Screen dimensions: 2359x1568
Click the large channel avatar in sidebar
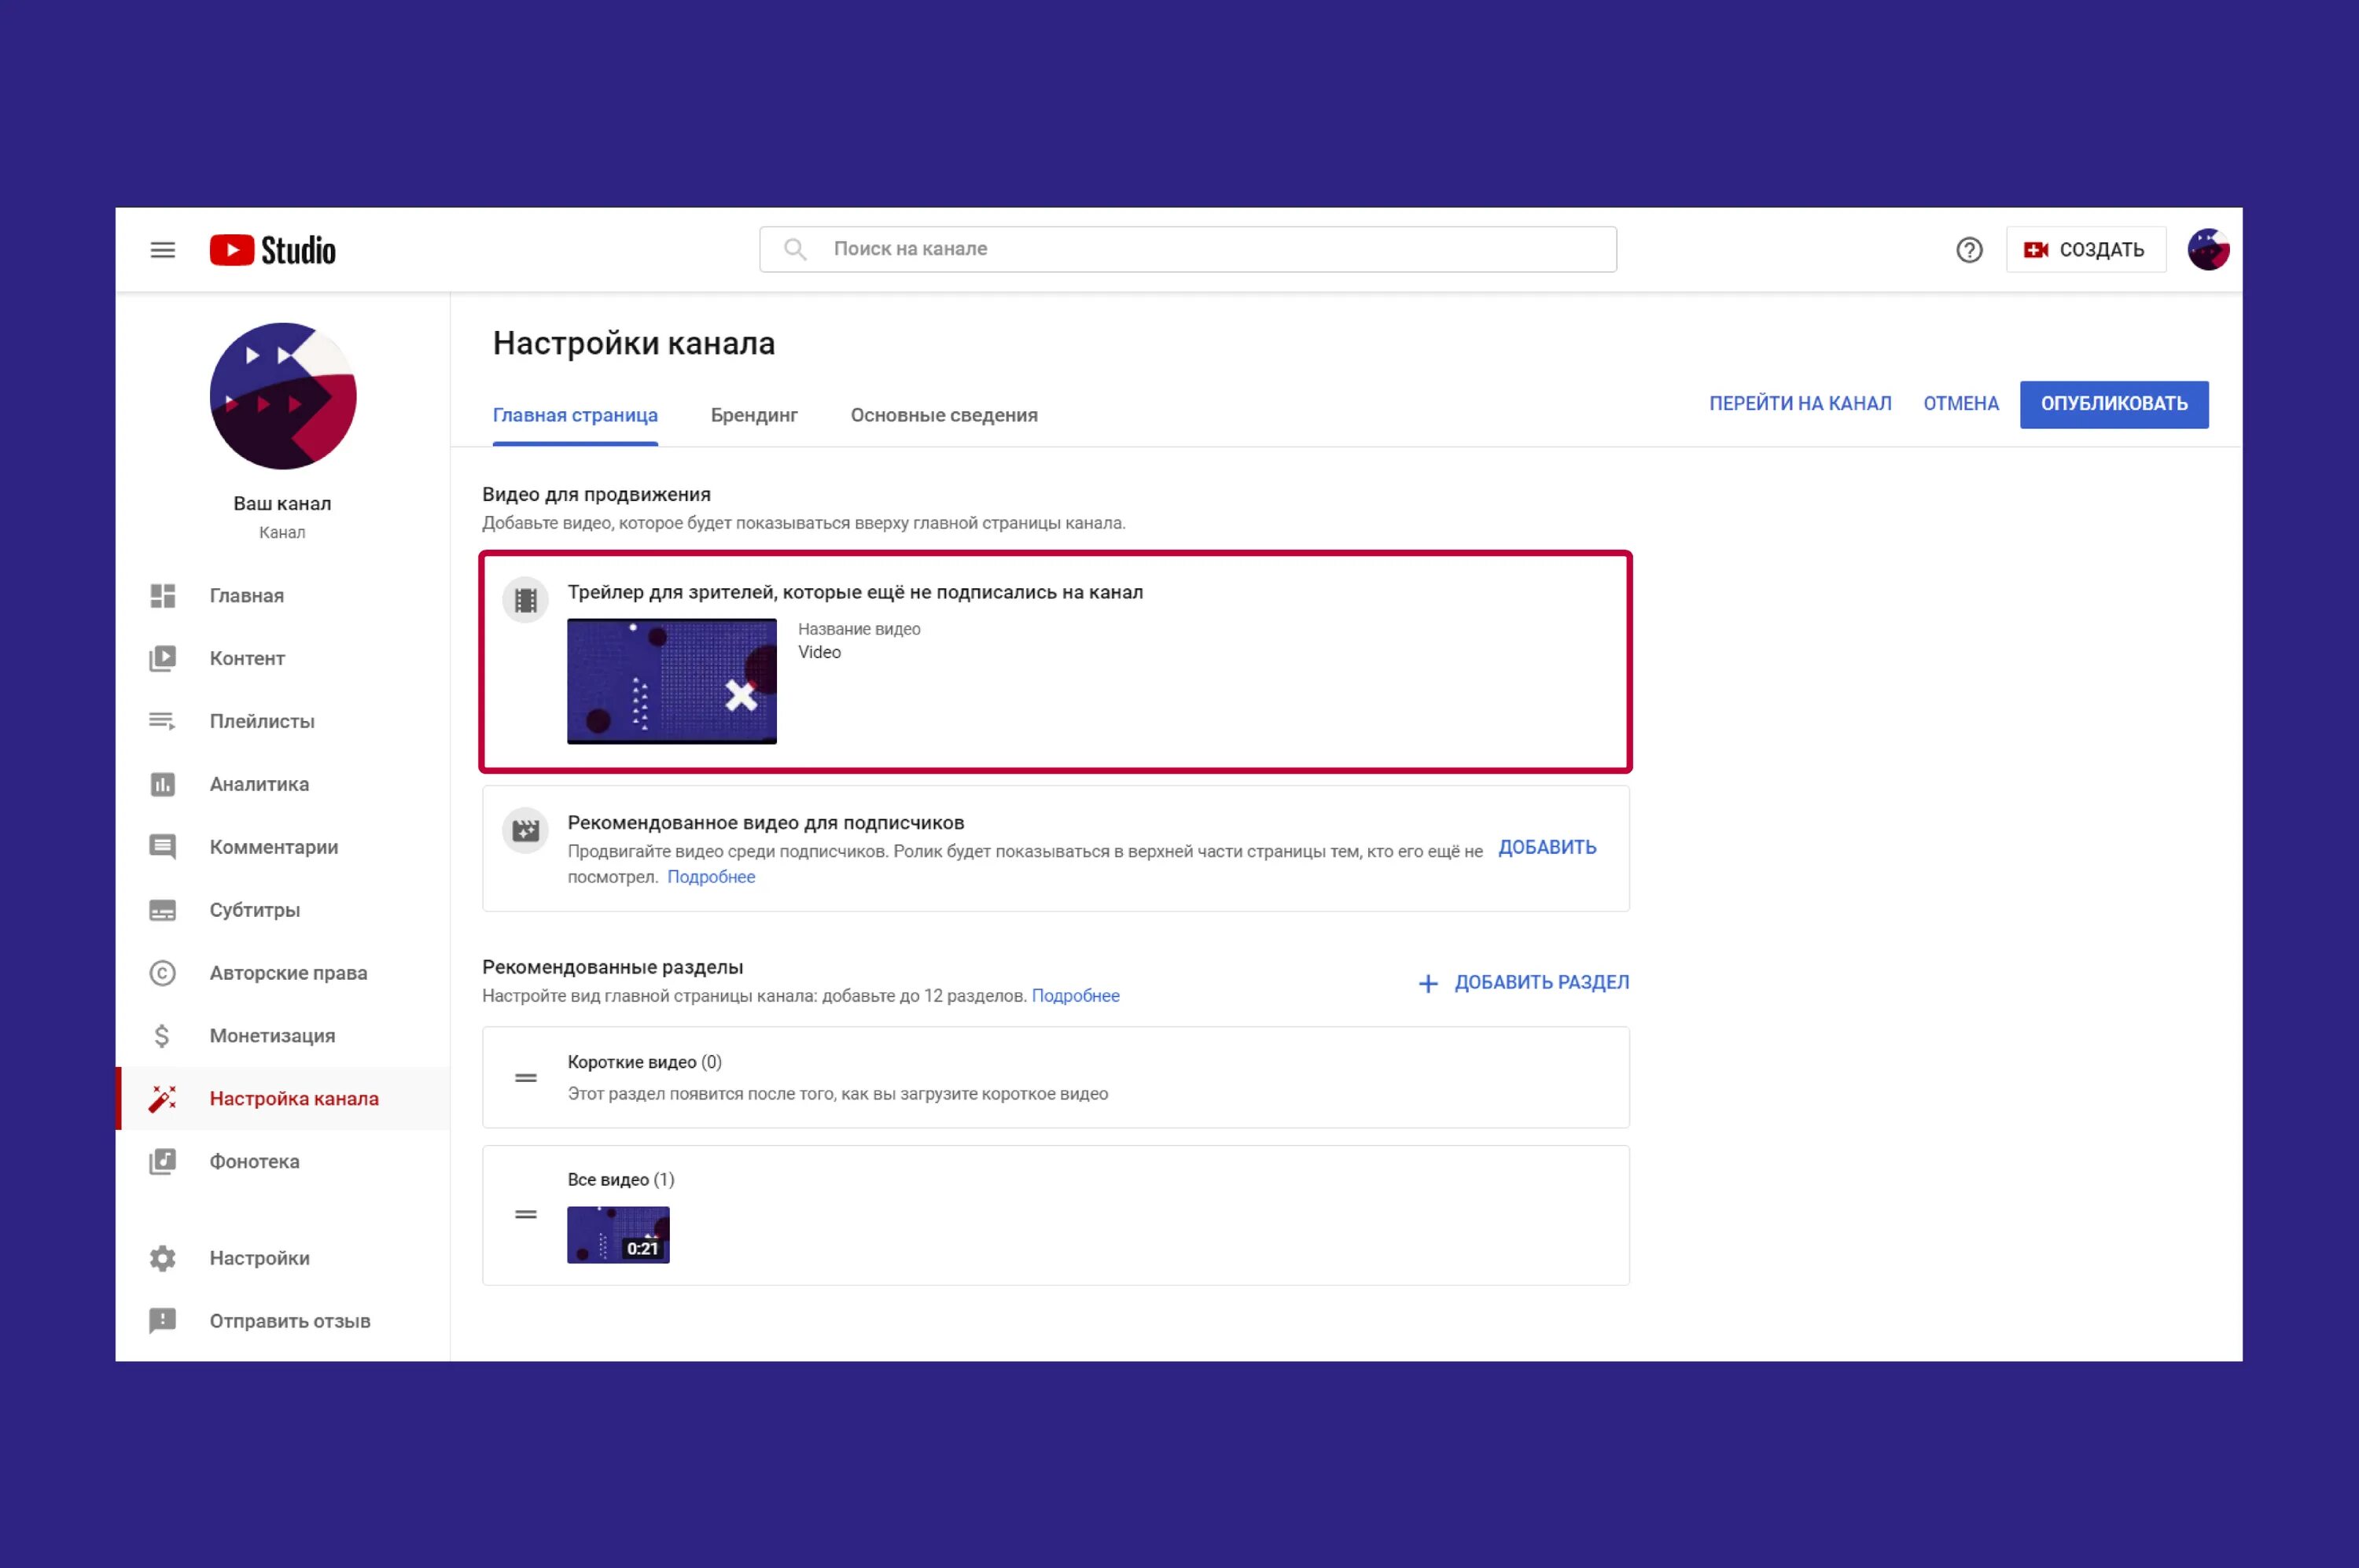pos(283,396)
